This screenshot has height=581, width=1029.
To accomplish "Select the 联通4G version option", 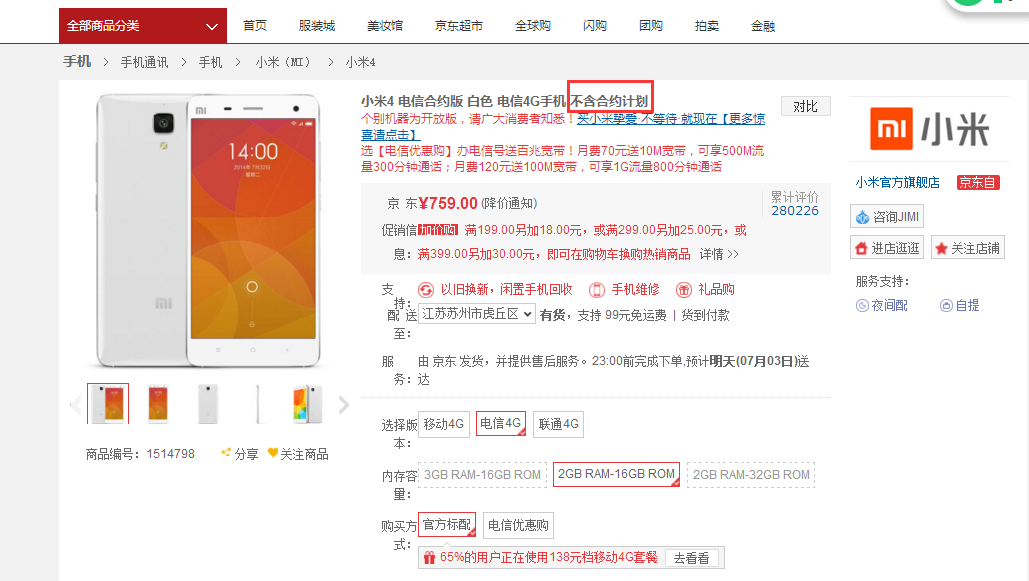I will [558, 424].
